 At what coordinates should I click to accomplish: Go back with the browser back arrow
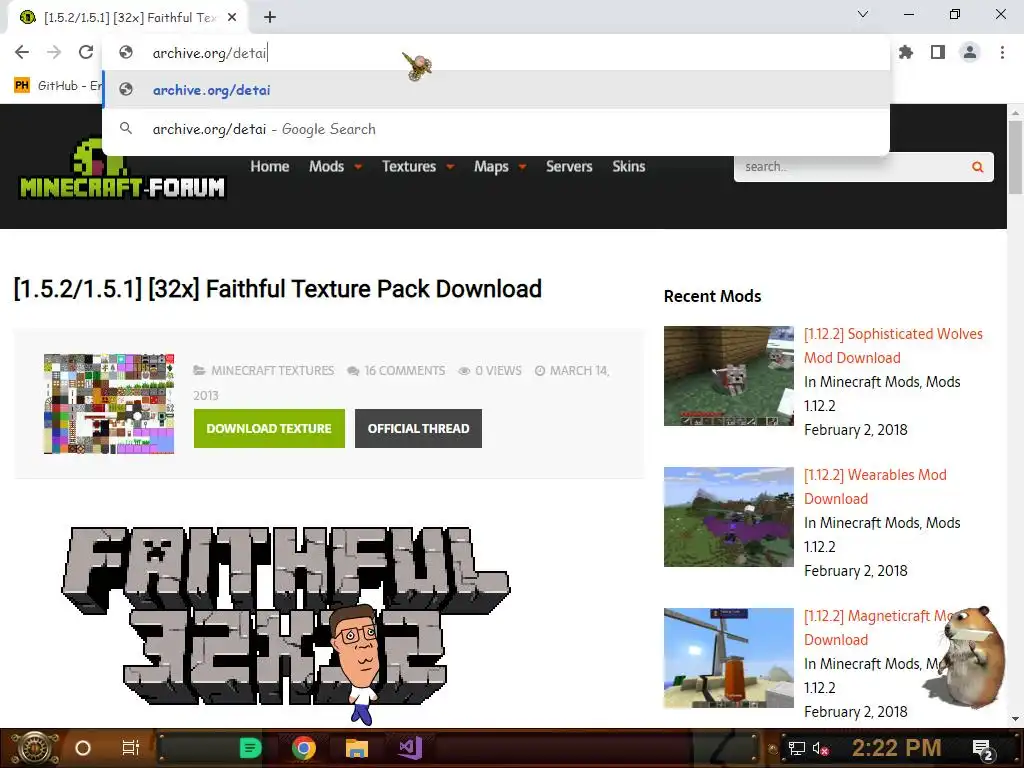(22, 52)
